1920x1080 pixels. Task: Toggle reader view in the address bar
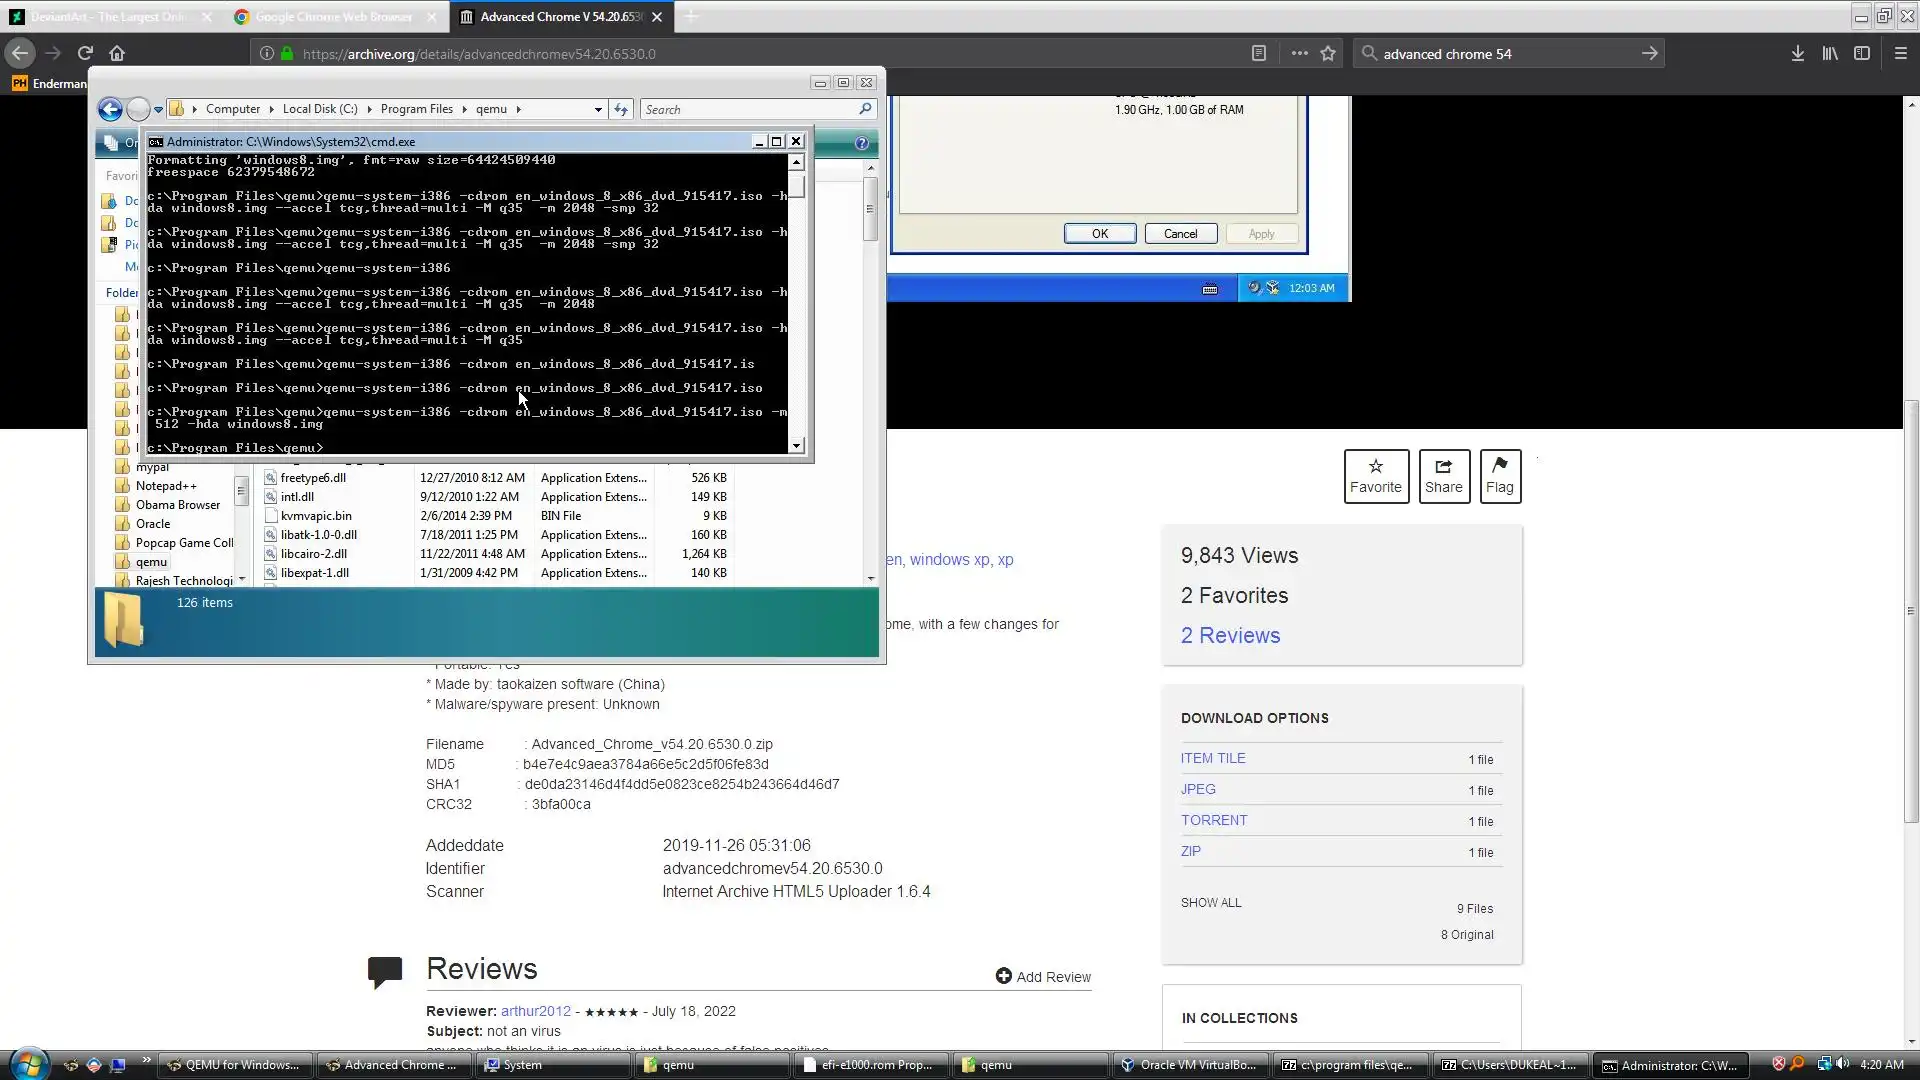tap(1259, 54)
